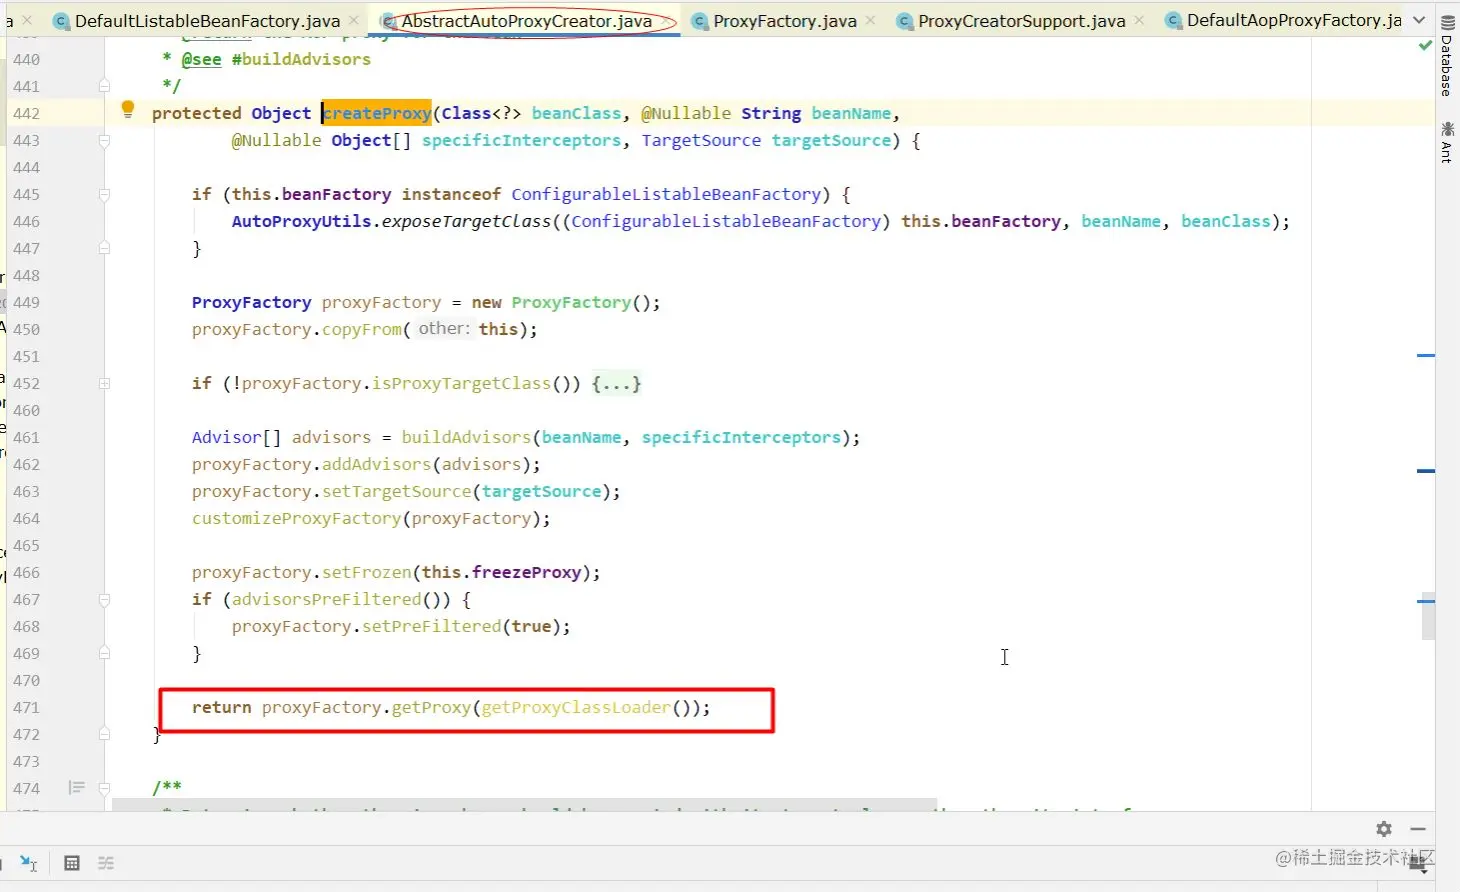Click the fold marker on line 443
Image resolution: width=1460 pixels, height=892 pixels.
point(104,141)
